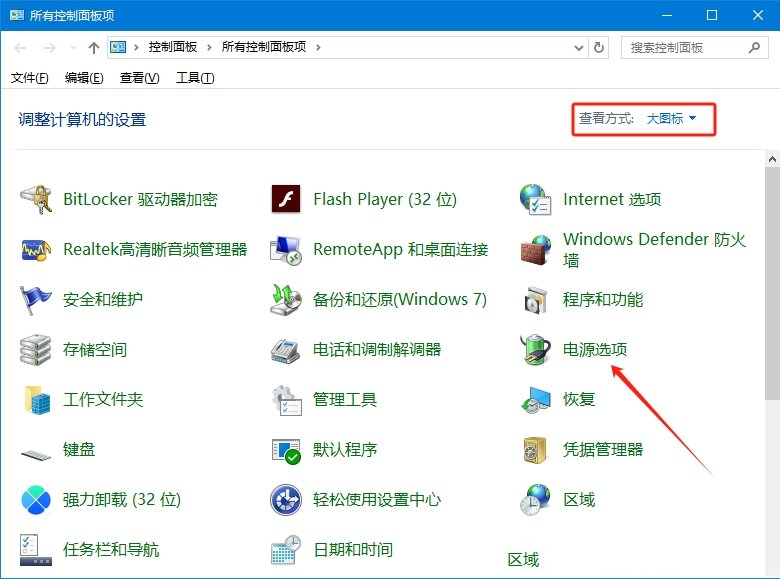780x579 pixels.
Task: Click the 程序和功能 label
Action: [603, 300]
